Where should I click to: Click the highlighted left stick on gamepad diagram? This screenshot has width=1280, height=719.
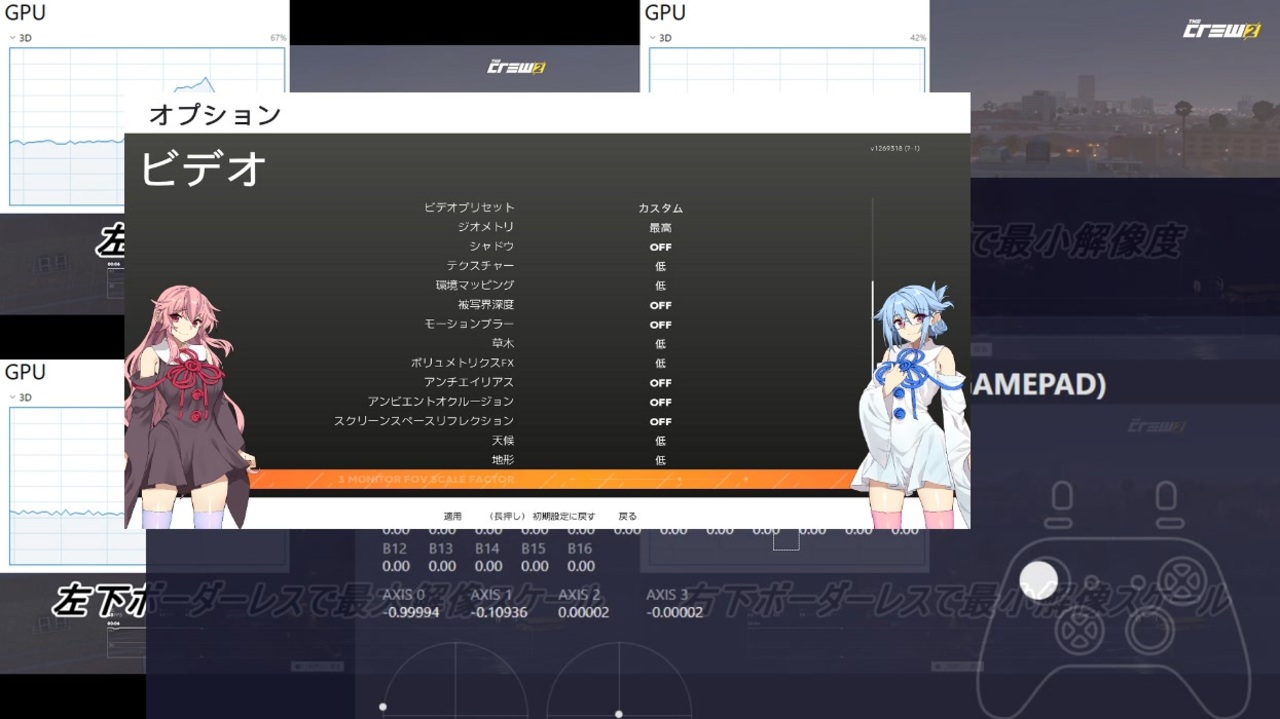1038,580
